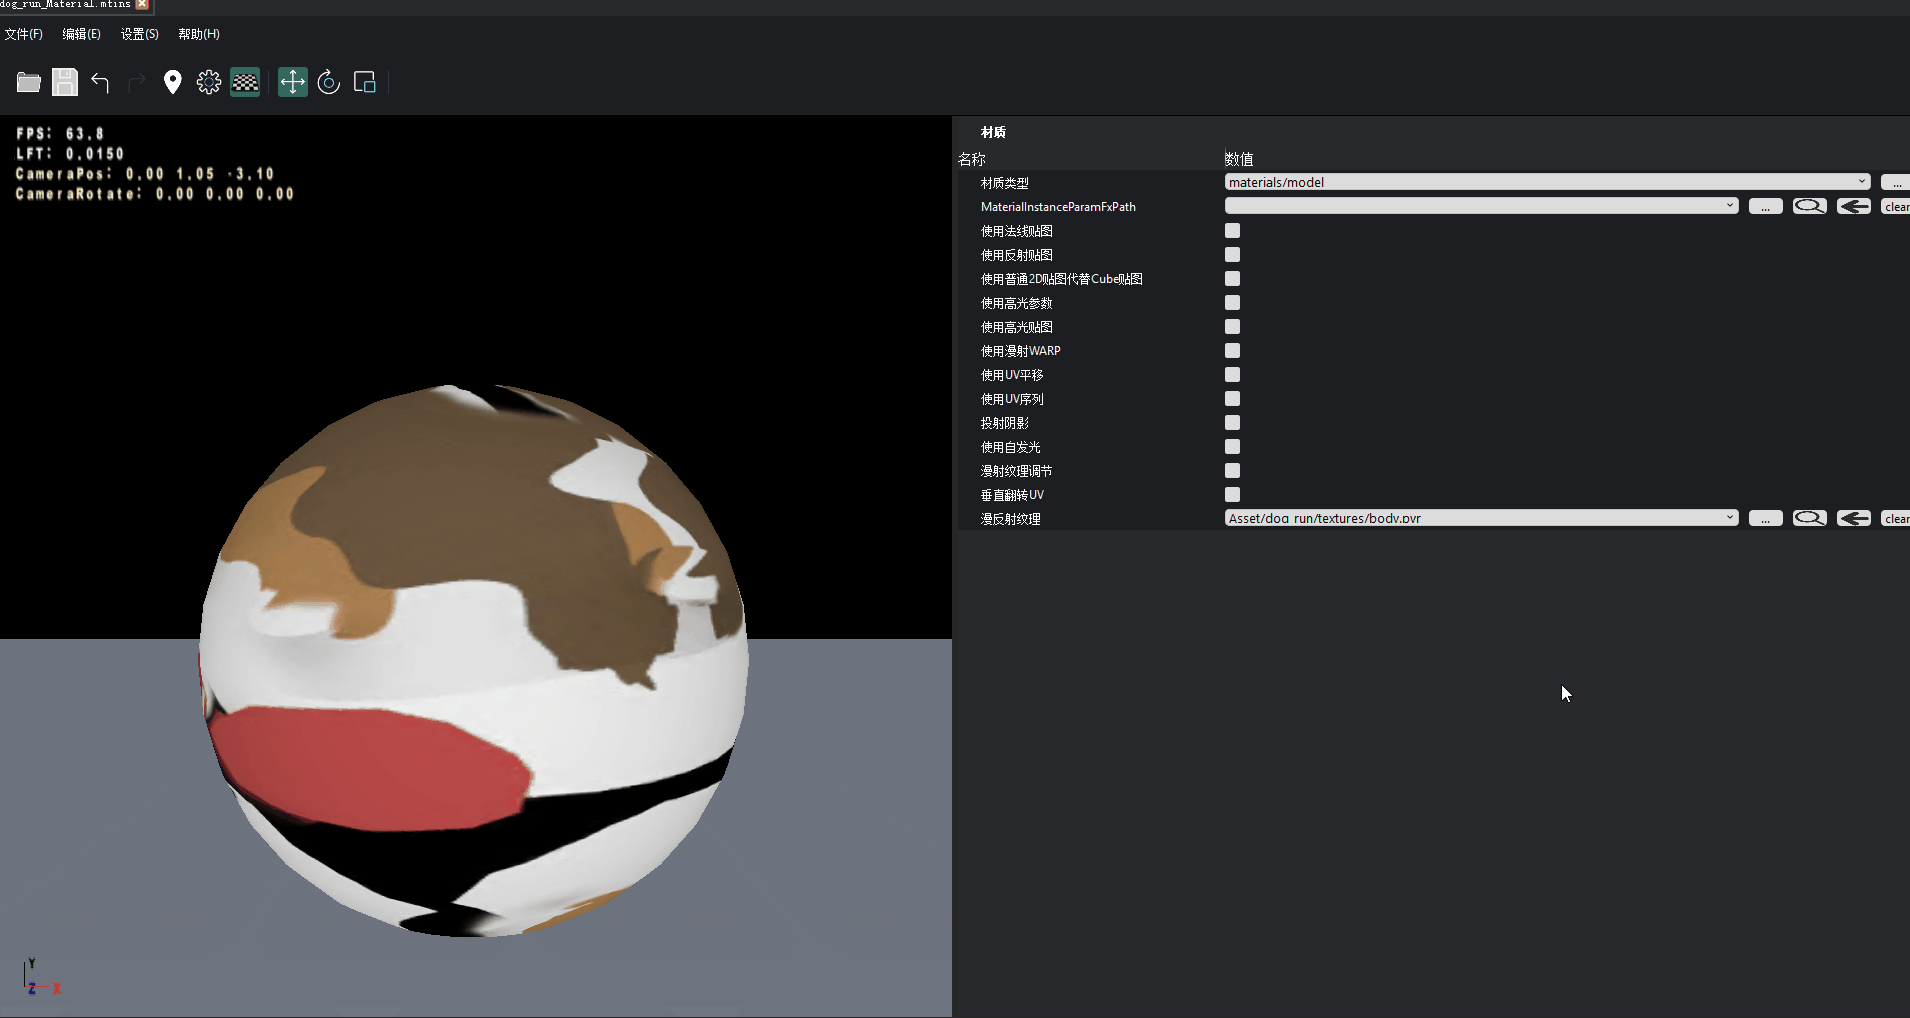Enable the 使用法线贴图 checkbox
1910x1018 pixels.
coord(1232,231)
